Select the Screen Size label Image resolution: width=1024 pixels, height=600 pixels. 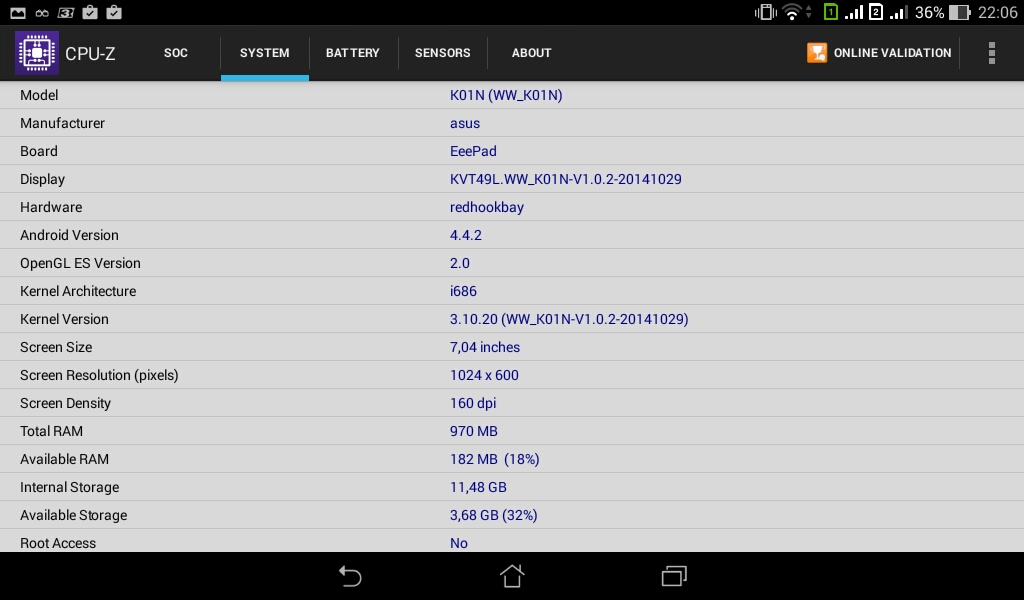point(56,348)
